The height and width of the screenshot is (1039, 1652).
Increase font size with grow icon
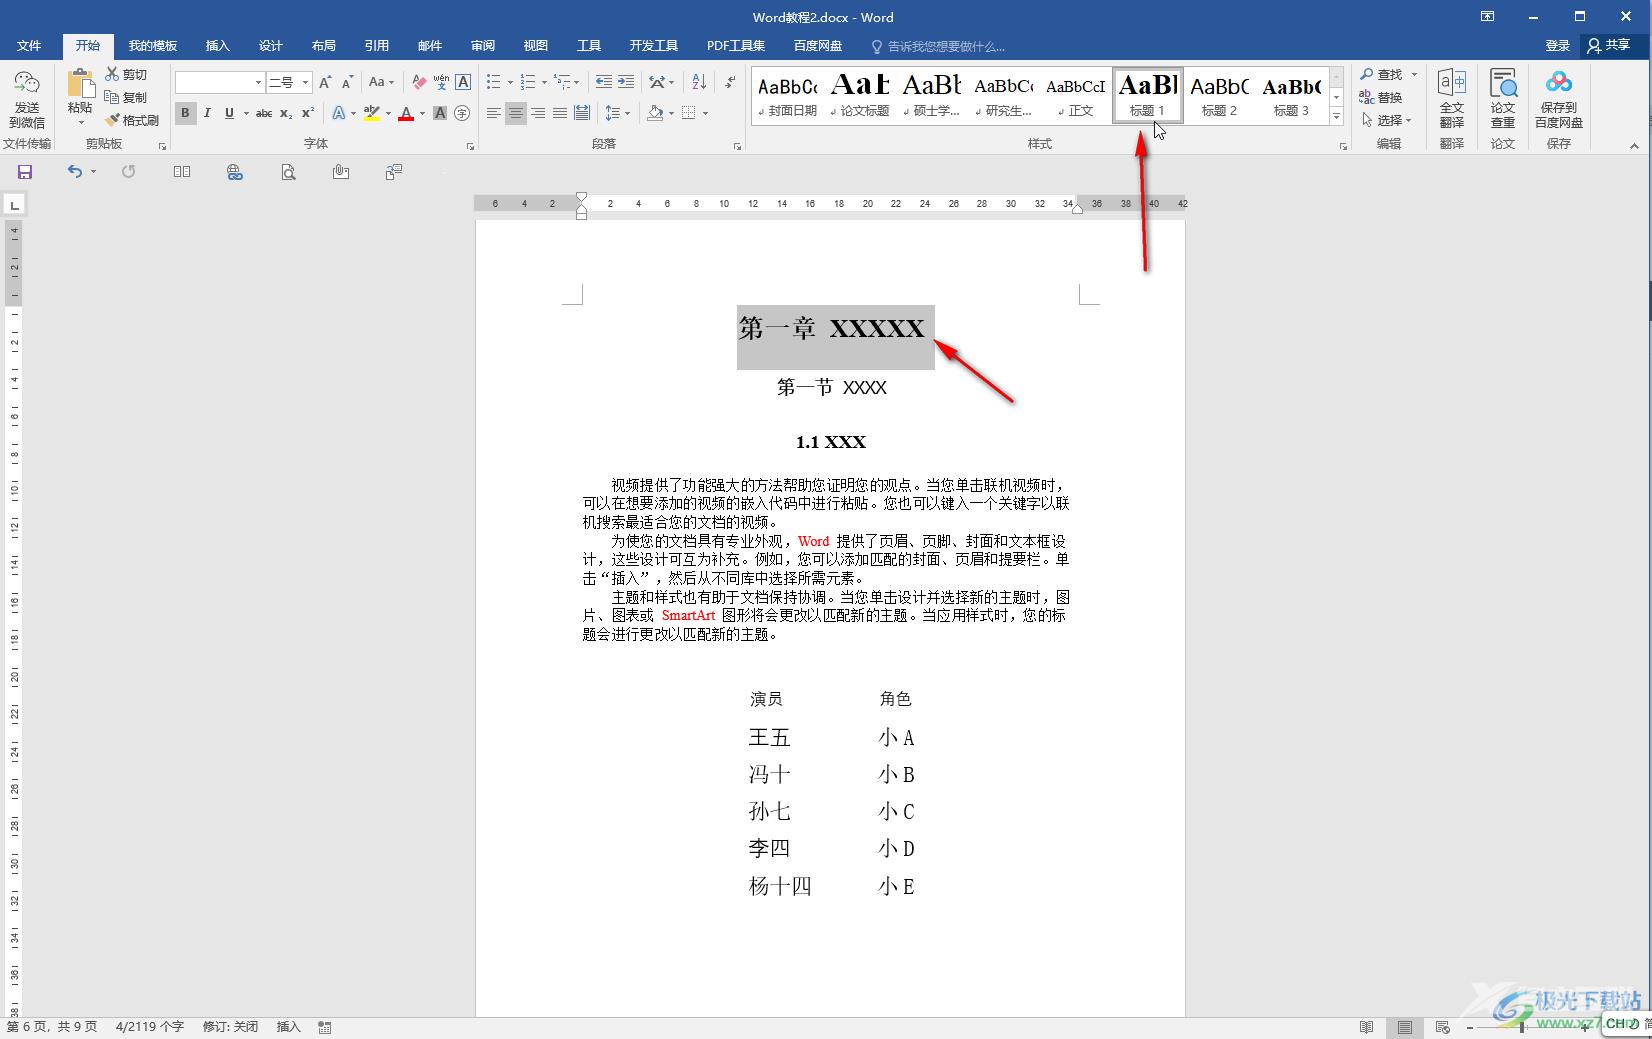click(x=325, y=82)
